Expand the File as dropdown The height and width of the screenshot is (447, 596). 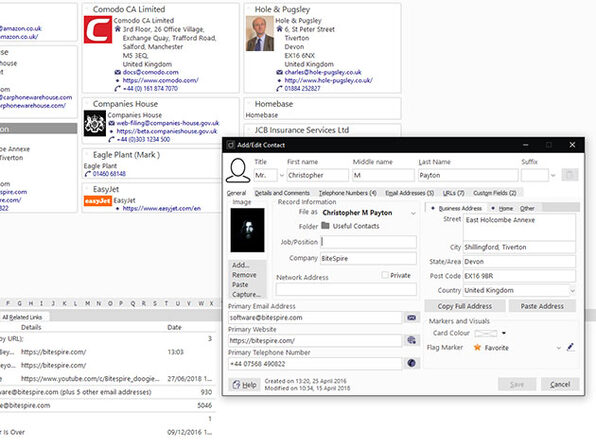point(413,213)
